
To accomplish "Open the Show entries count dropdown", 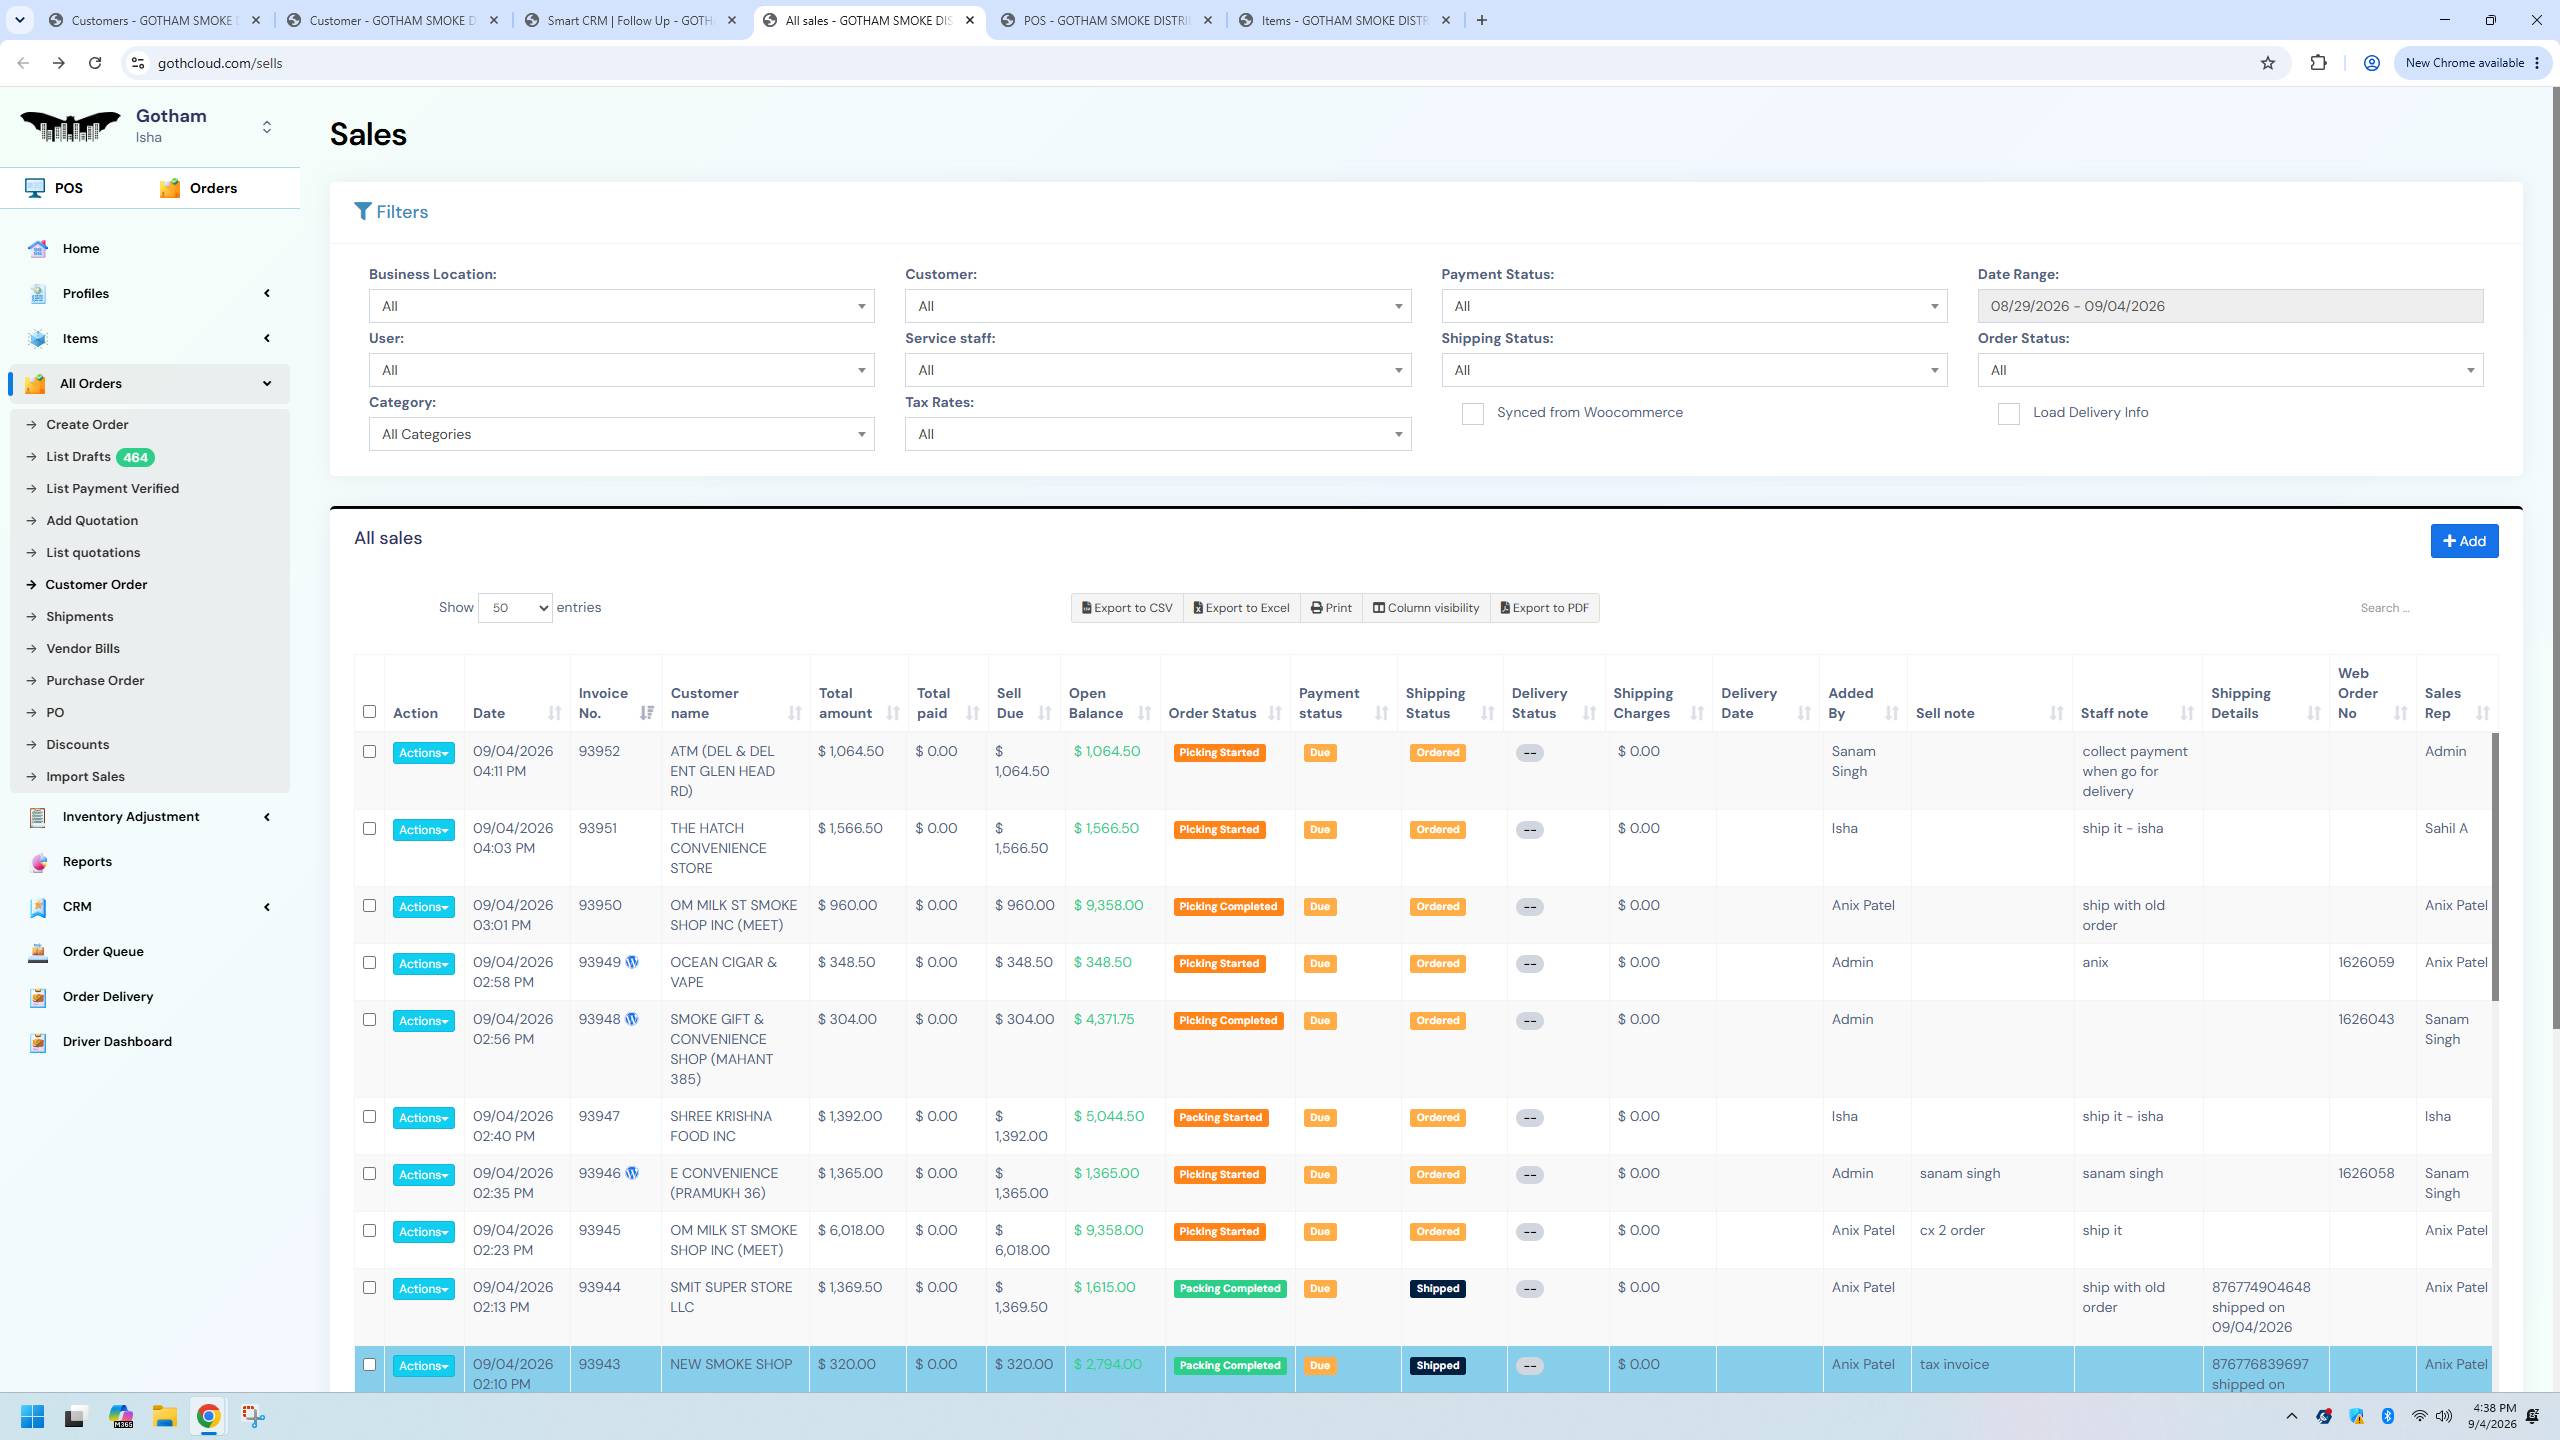I will click(515, 608).
